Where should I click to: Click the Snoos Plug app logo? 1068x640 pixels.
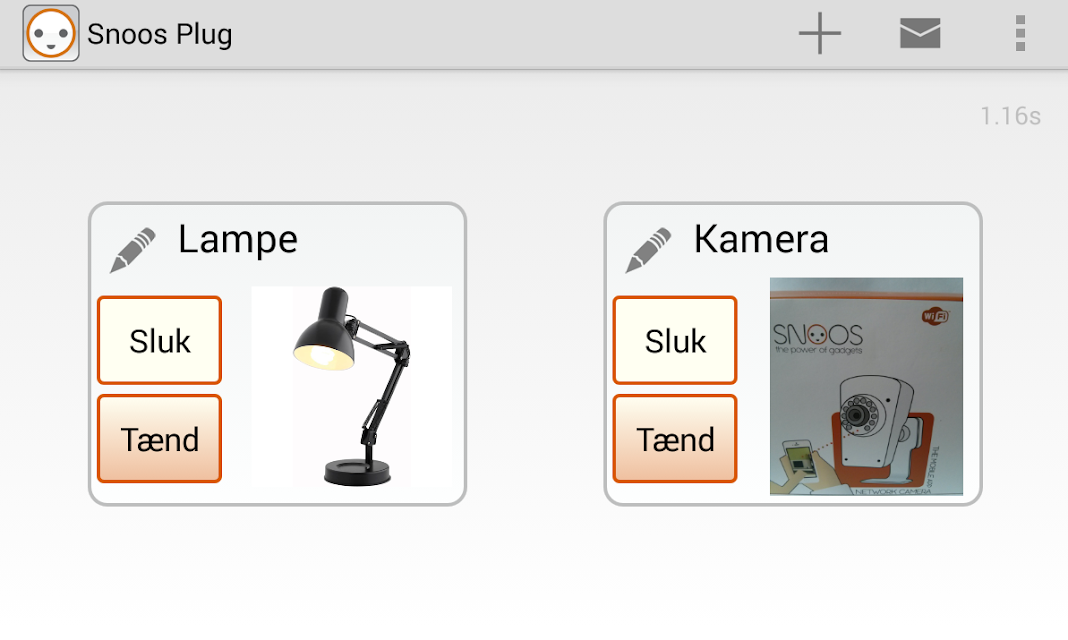pos(51,33)
